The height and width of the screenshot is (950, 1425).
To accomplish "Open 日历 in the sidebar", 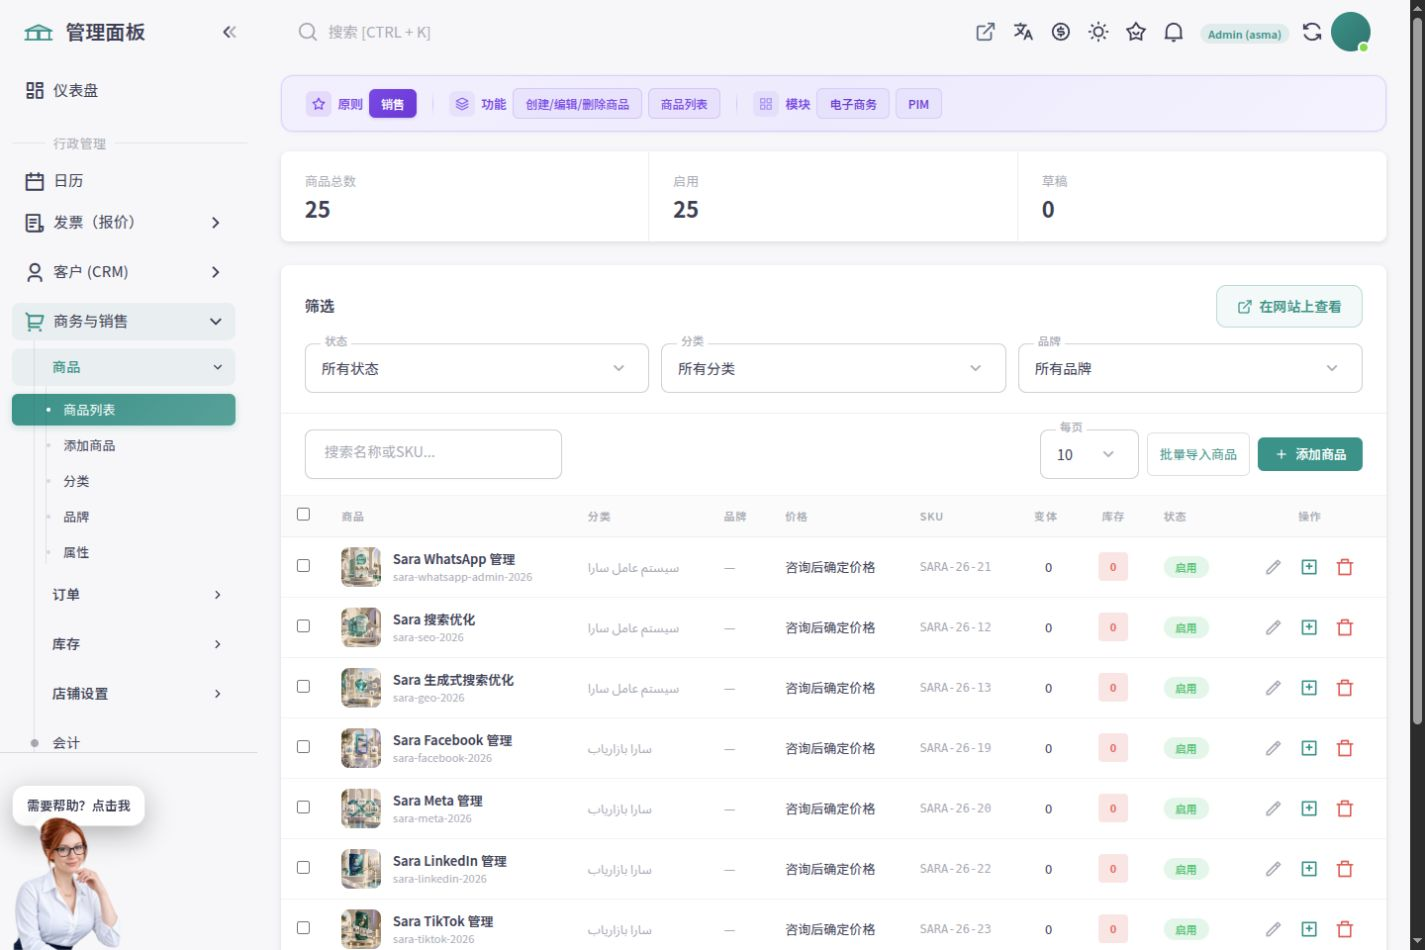I will [124, 181].
